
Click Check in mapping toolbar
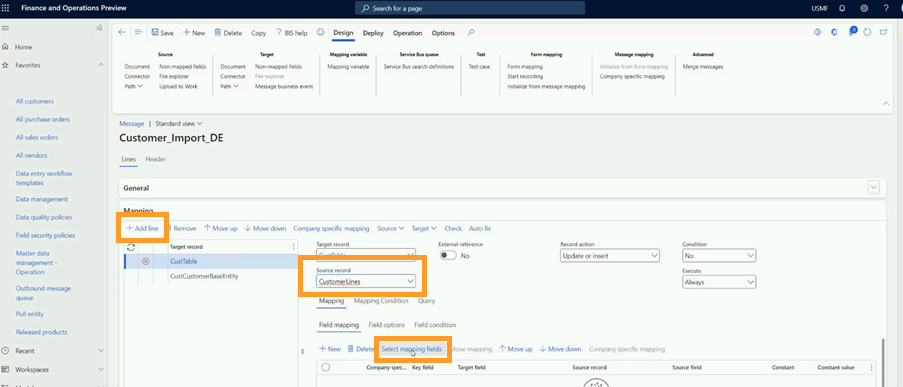pos(453,229)
